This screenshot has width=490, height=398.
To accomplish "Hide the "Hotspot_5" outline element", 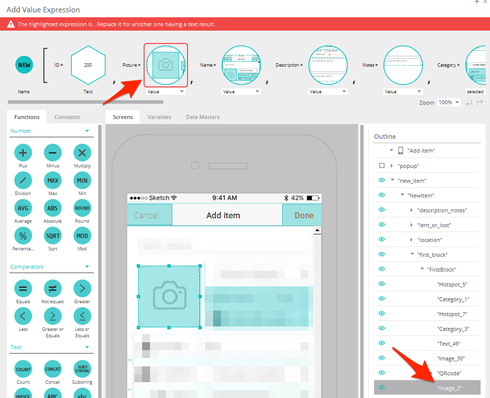I will (382, 284).
